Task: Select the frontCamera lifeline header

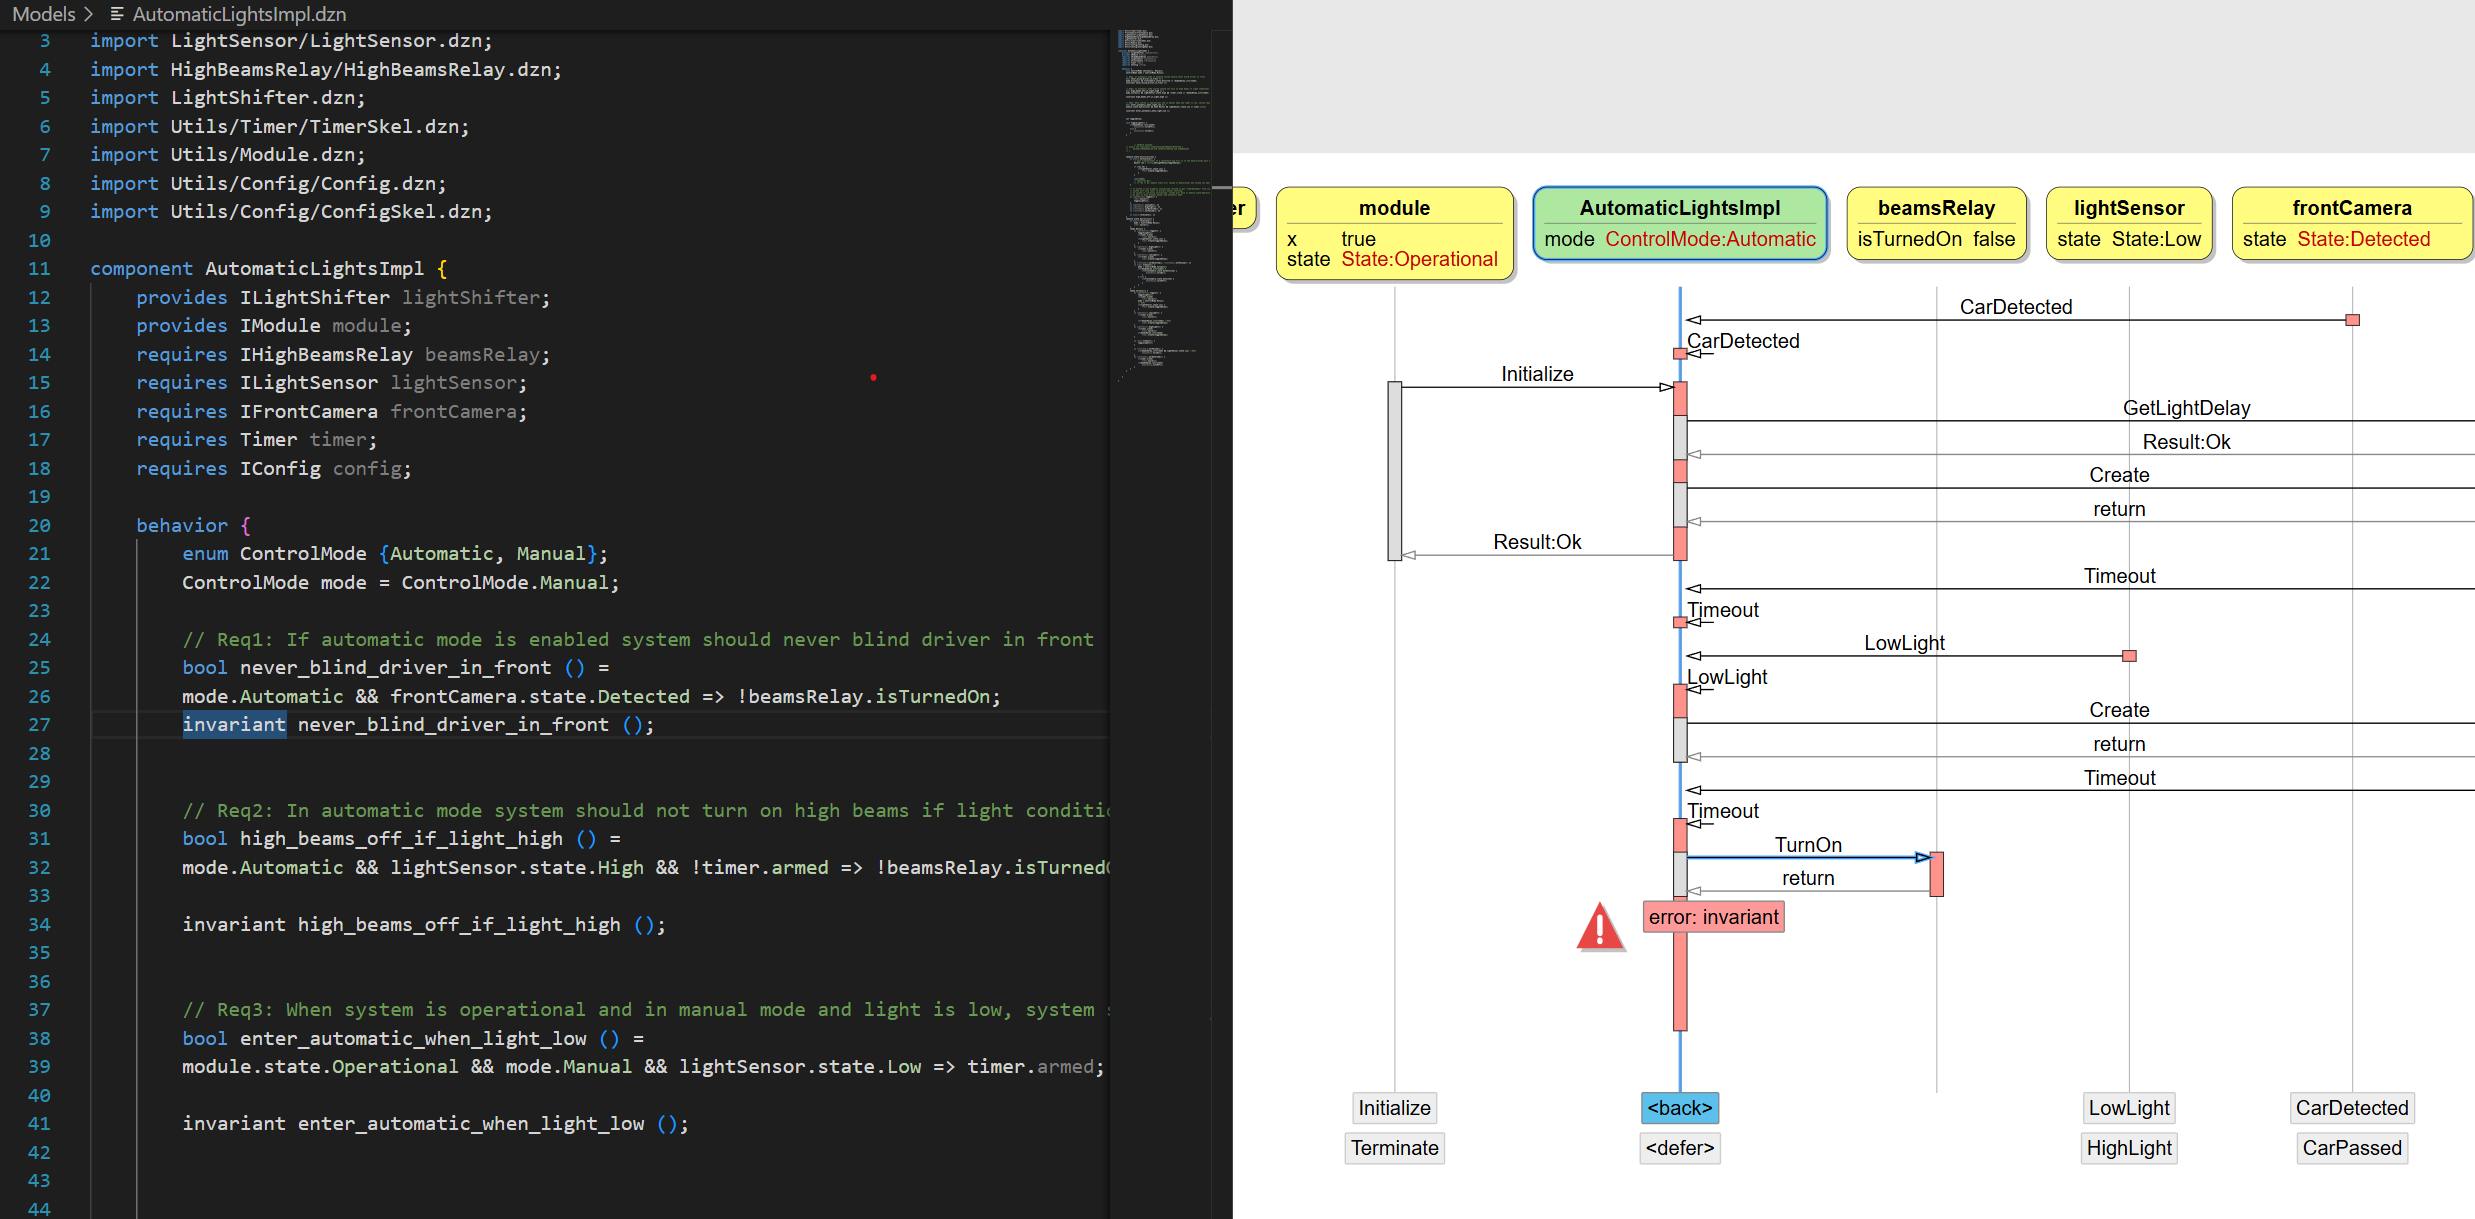Action: coord(2351,223)
